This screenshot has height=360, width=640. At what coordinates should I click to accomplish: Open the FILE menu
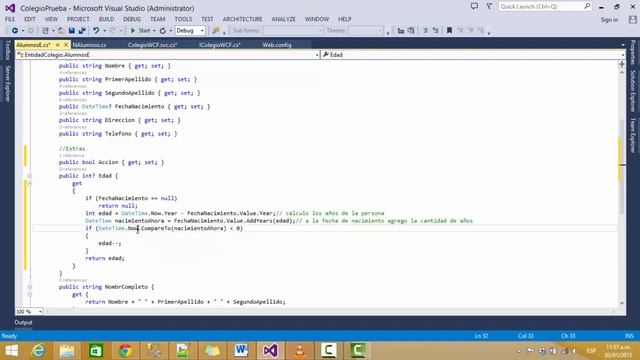[10, 19]
